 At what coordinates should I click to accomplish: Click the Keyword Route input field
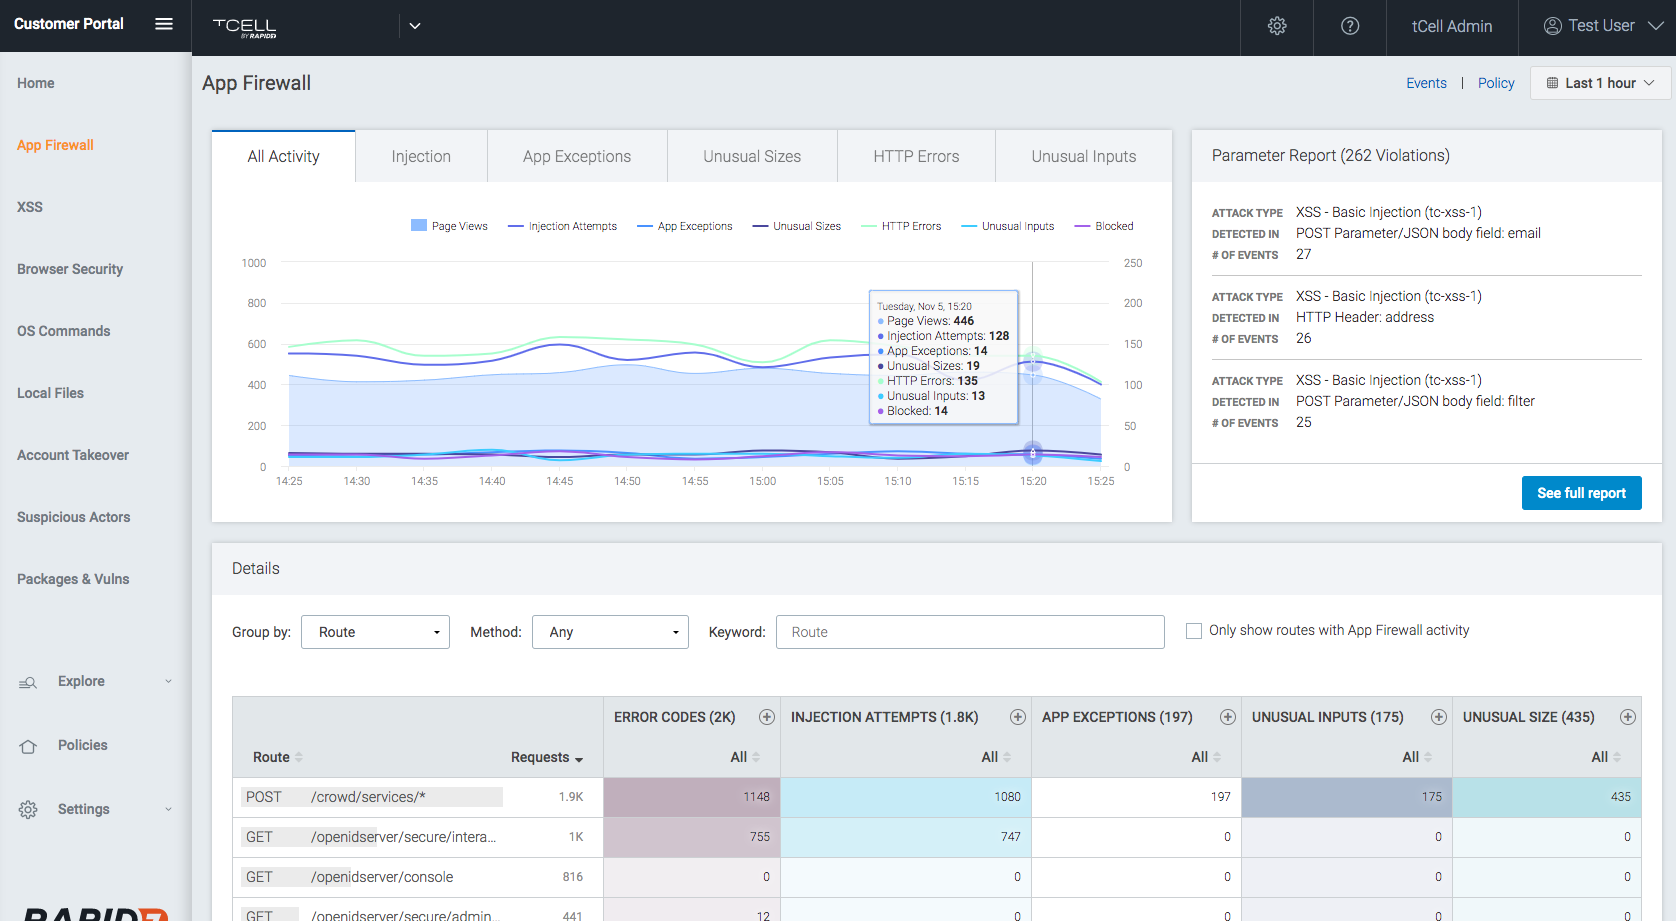(970, 632)
